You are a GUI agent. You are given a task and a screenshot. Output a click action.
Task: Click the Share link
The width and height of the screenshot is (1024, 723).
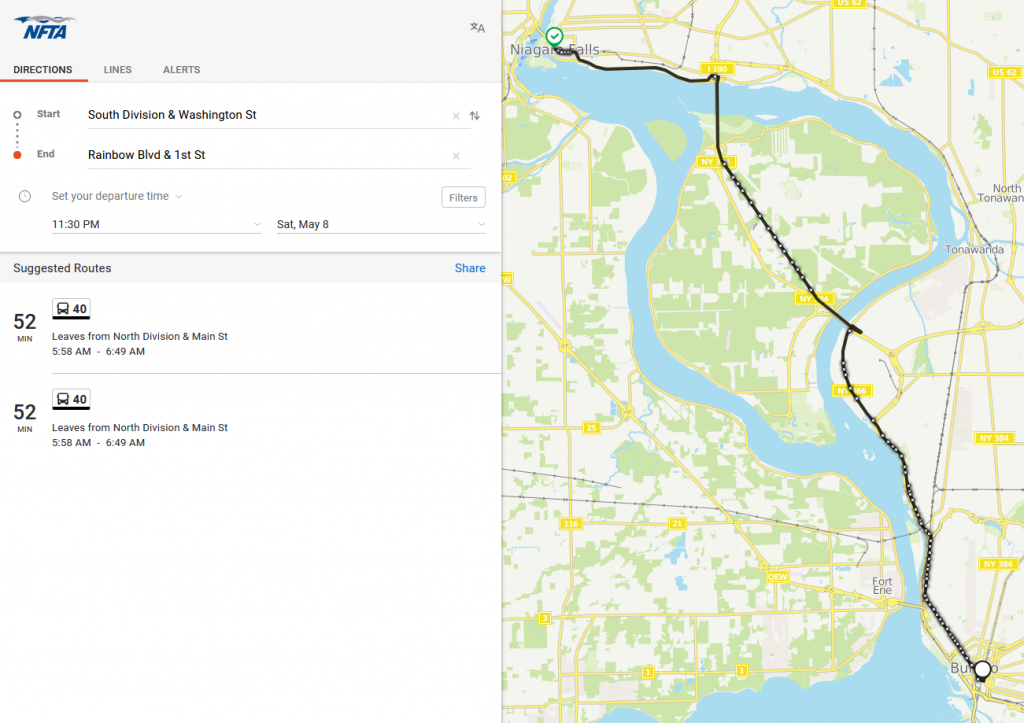coord(470,268)
